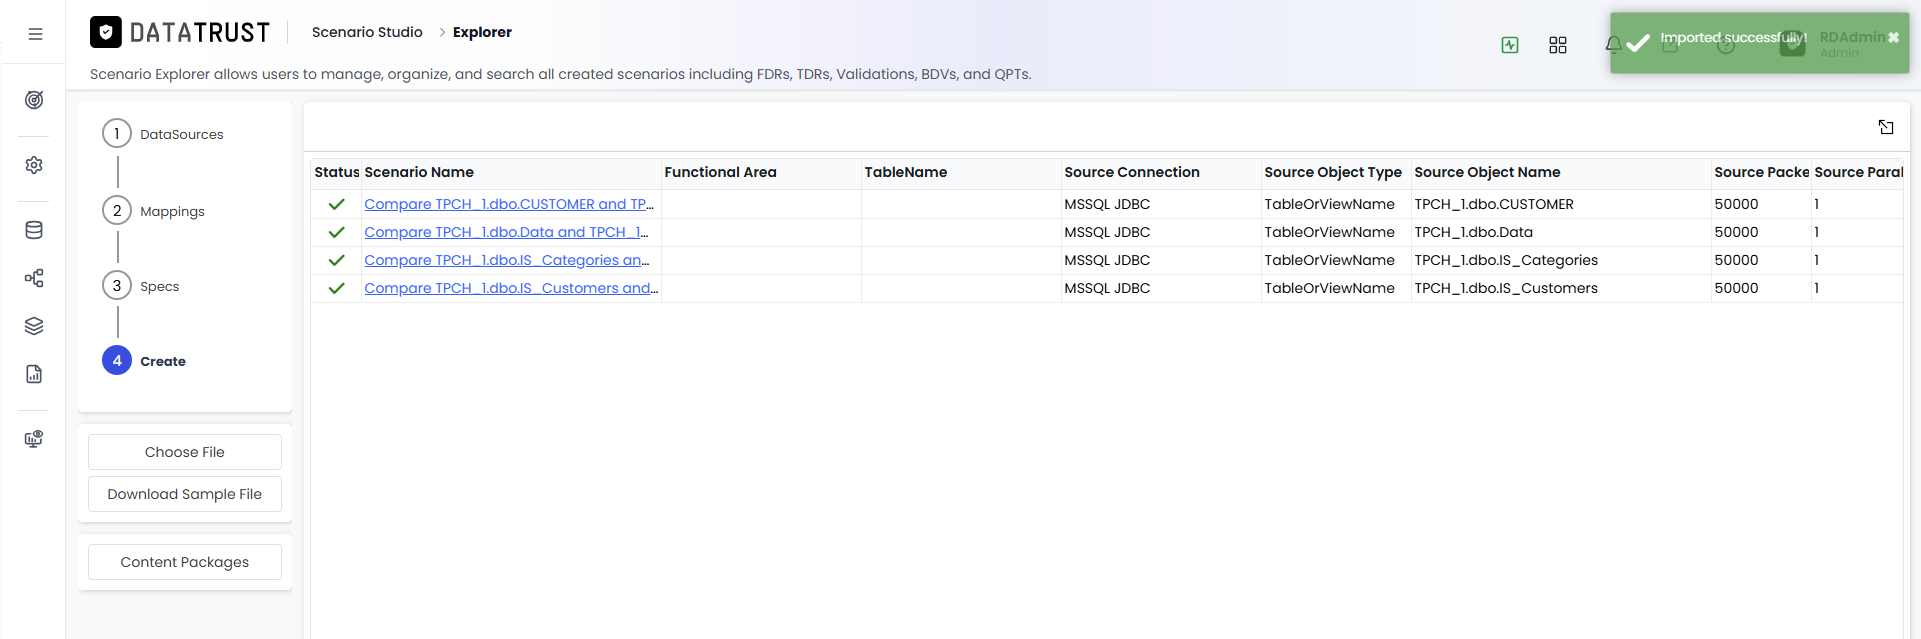Open the connected nodes icon in sidebar
The height and width of the screenshot is (639, 1921).
pos(34,278)
